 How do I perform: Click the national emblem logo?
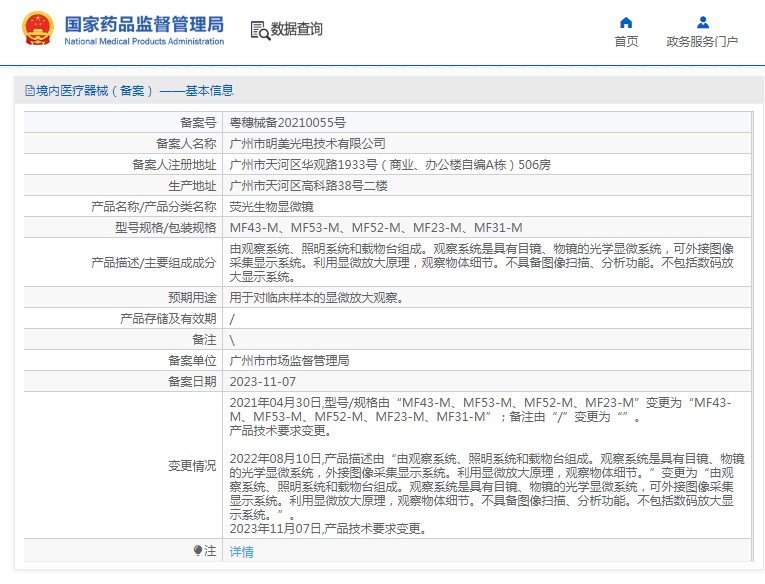click(x=38, y=29)
